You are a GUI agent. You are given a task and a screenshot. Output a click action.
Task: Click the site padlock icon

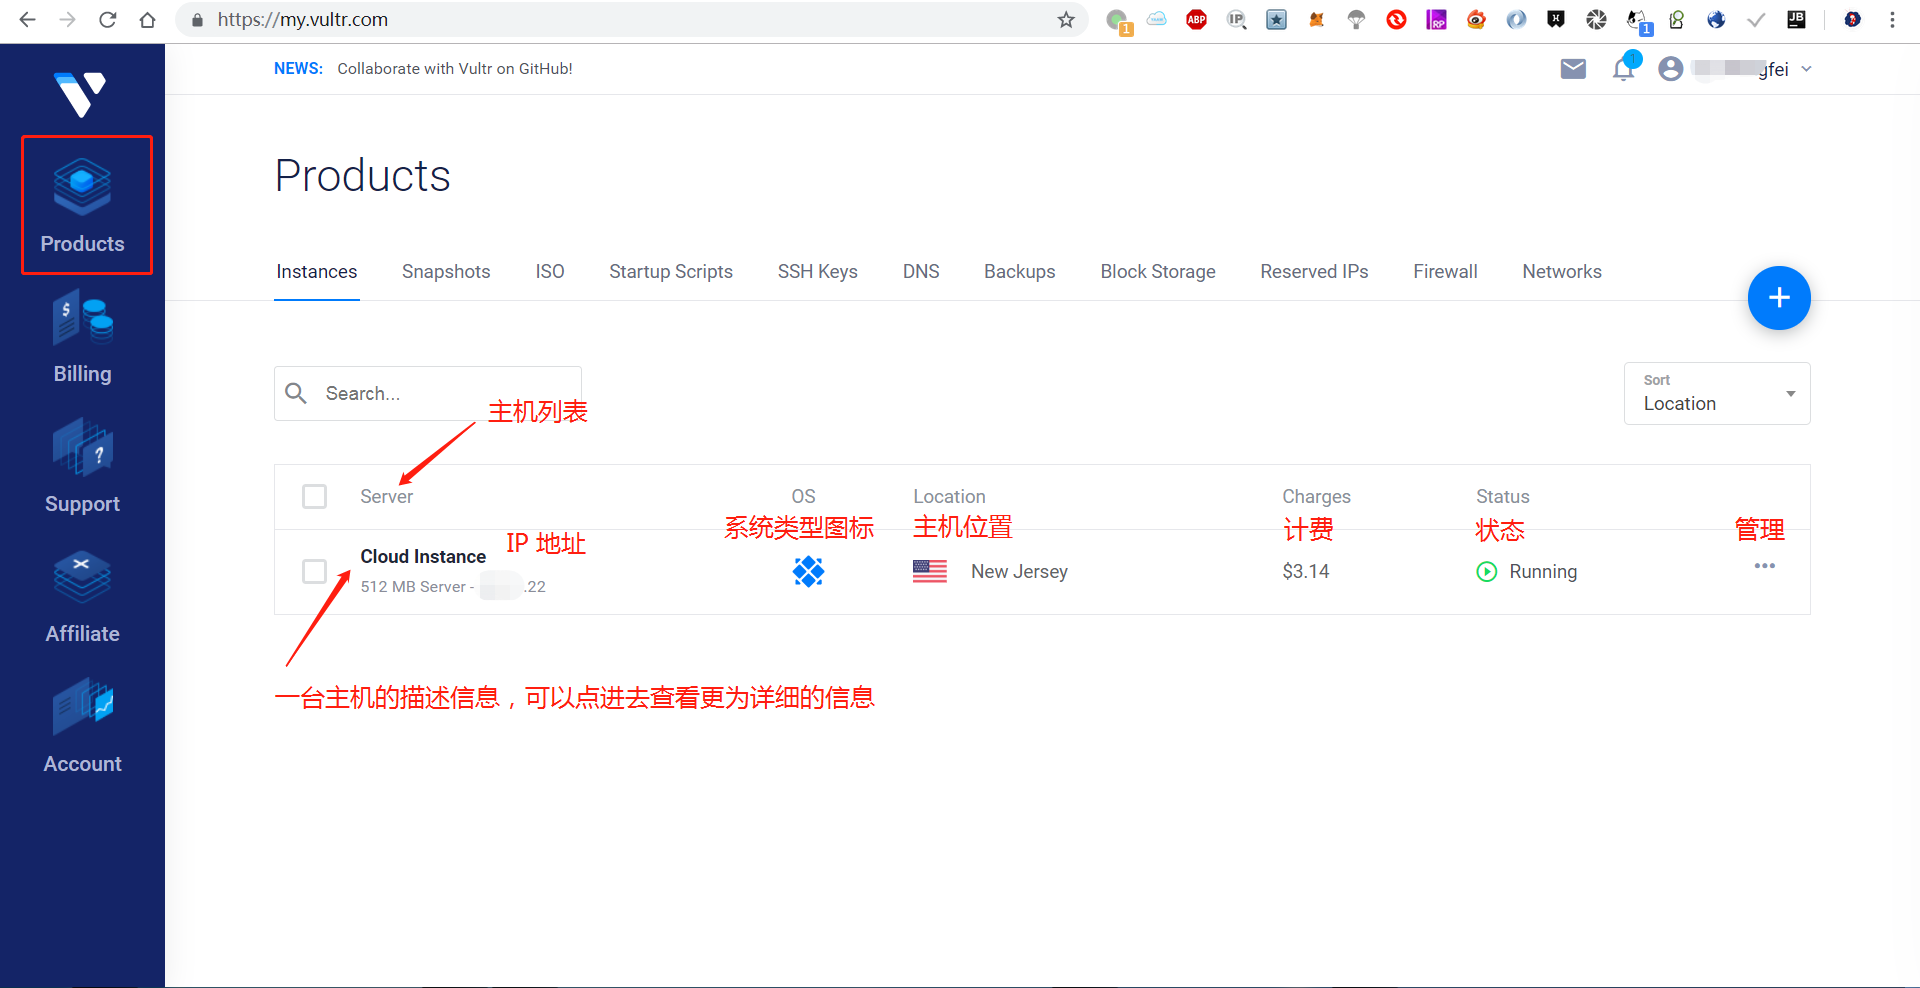pos(197,20)
